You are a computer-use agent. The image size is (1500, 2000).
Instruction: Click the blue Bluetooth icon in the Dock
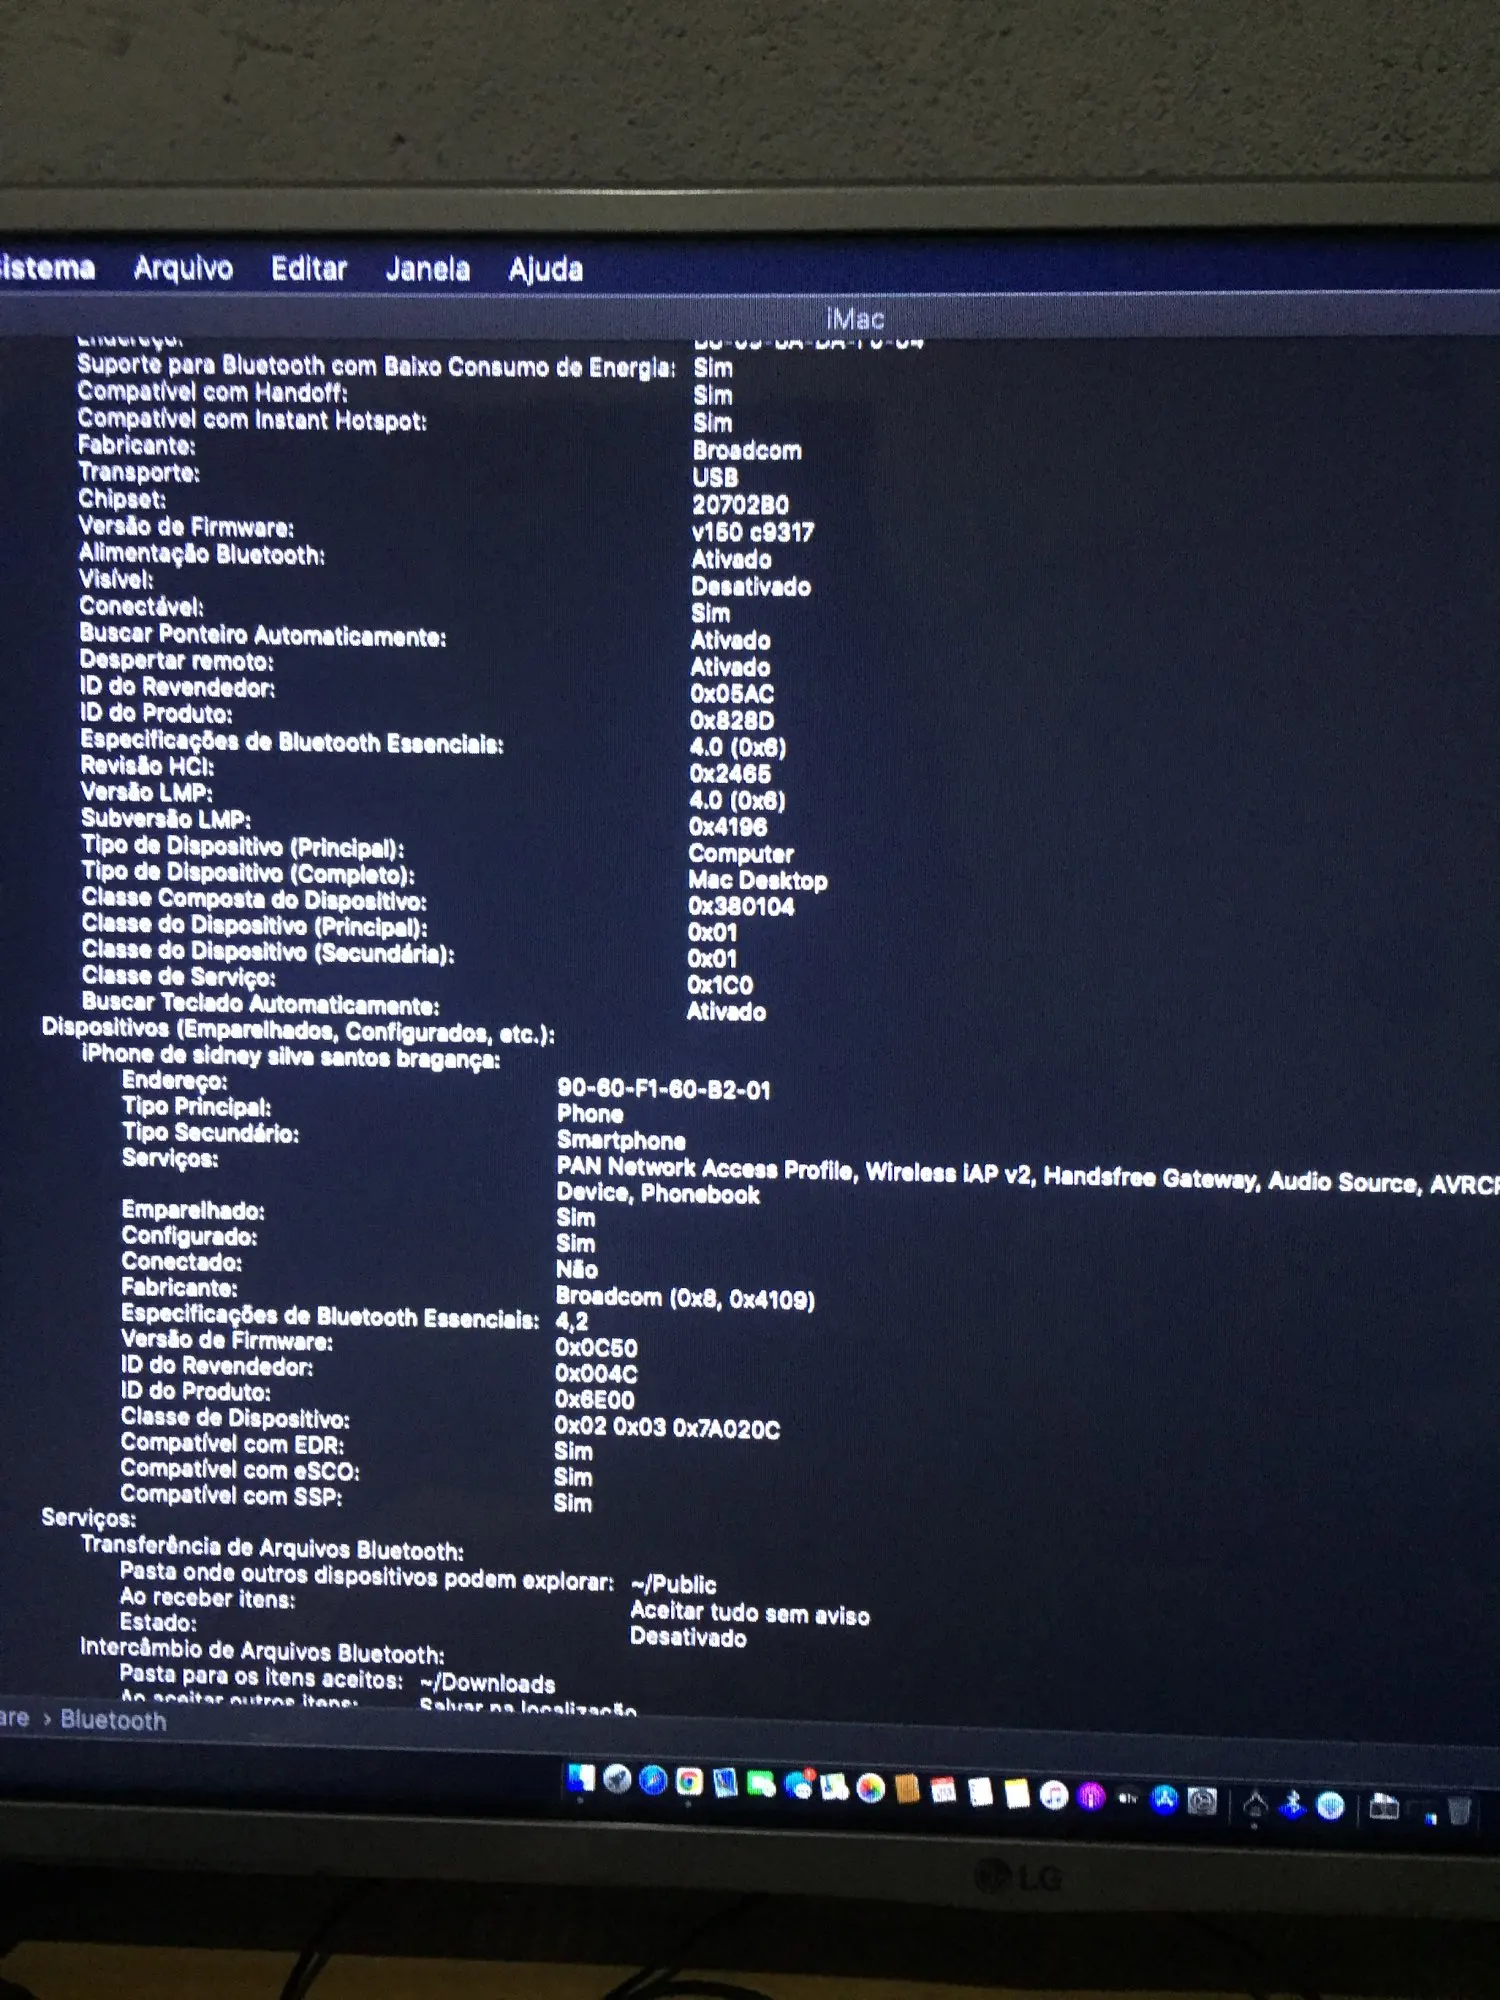click(1293, 1803)
